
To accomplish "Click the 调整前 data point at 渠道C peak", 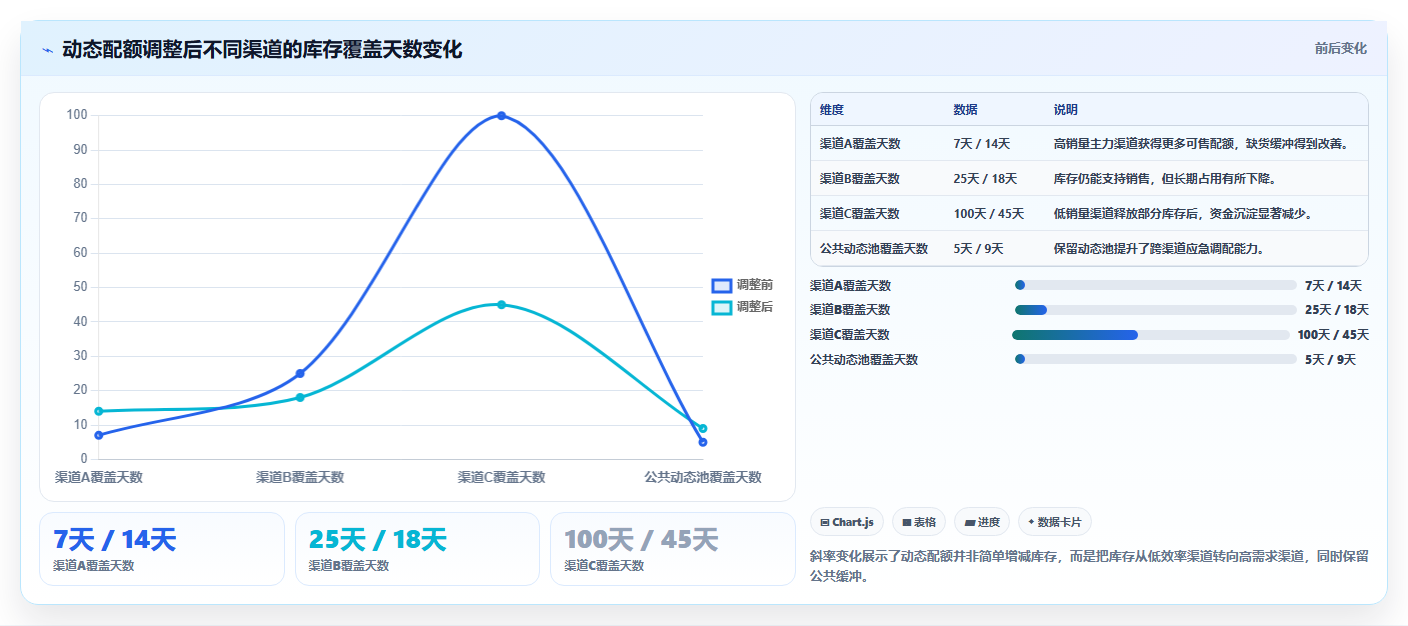I will pos(501,116).
